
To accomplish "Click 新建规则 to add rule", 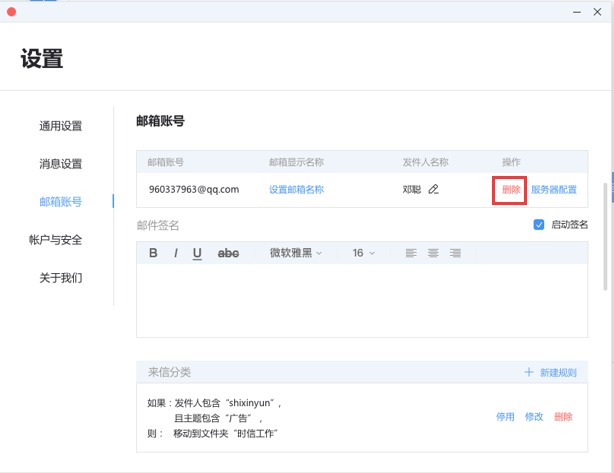I will click(x=558, y=372).
